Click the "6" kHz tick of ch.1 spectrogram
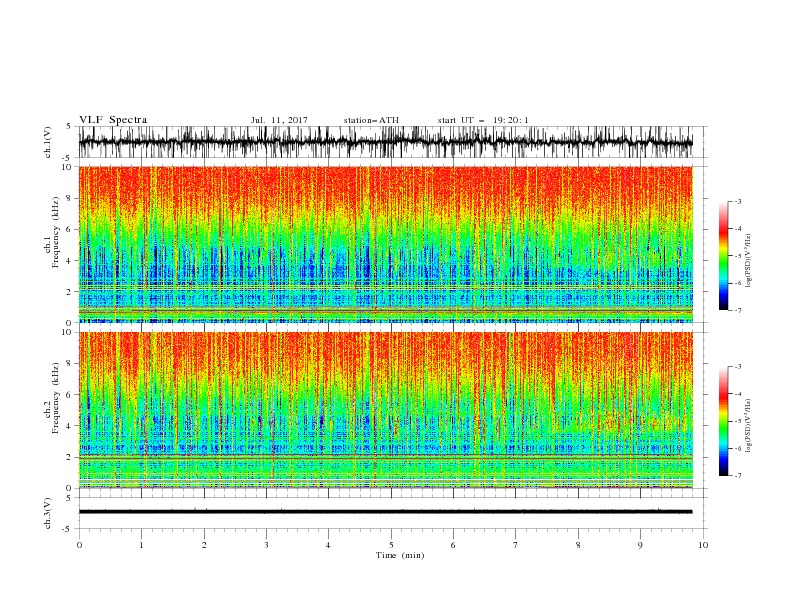Screen dimensions: 792x612 (x=69, y=229)
